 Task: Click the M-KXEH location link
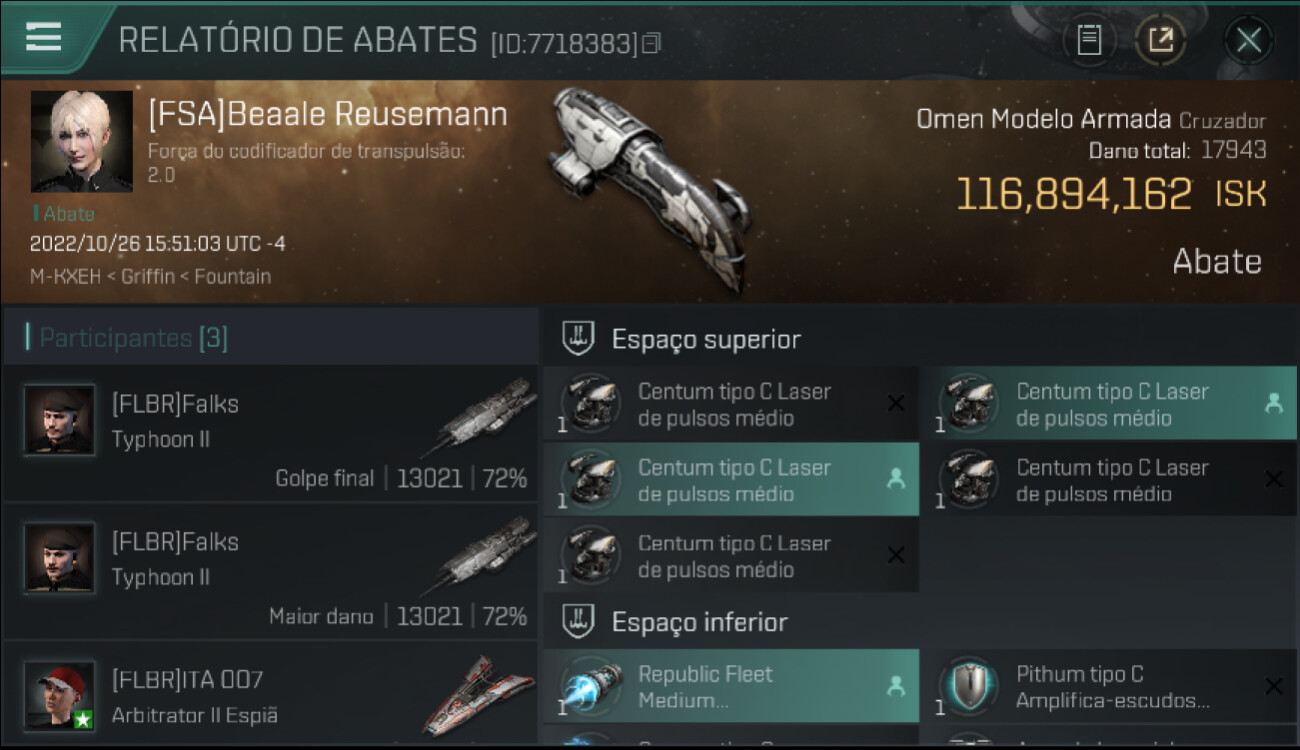(65, 276)
